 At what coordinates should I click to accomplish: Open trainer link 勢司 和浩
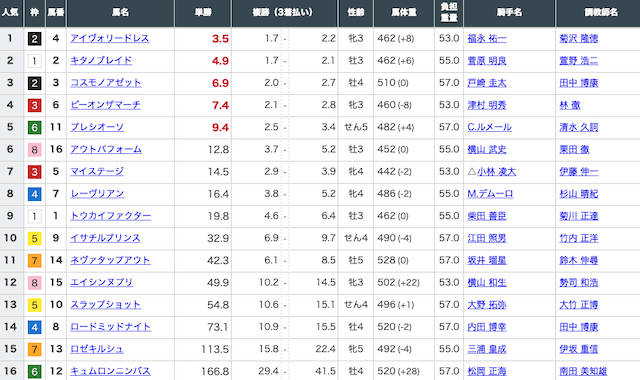click(579, 282)
